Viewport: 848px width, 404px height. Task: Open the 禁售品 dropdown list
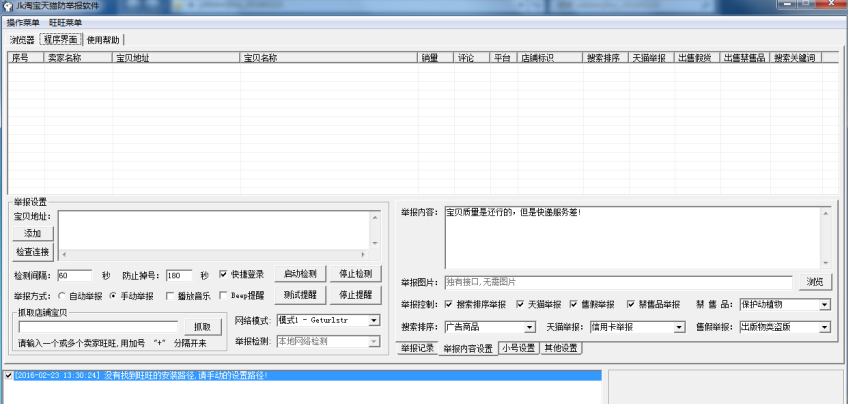(x=825, y=305)
